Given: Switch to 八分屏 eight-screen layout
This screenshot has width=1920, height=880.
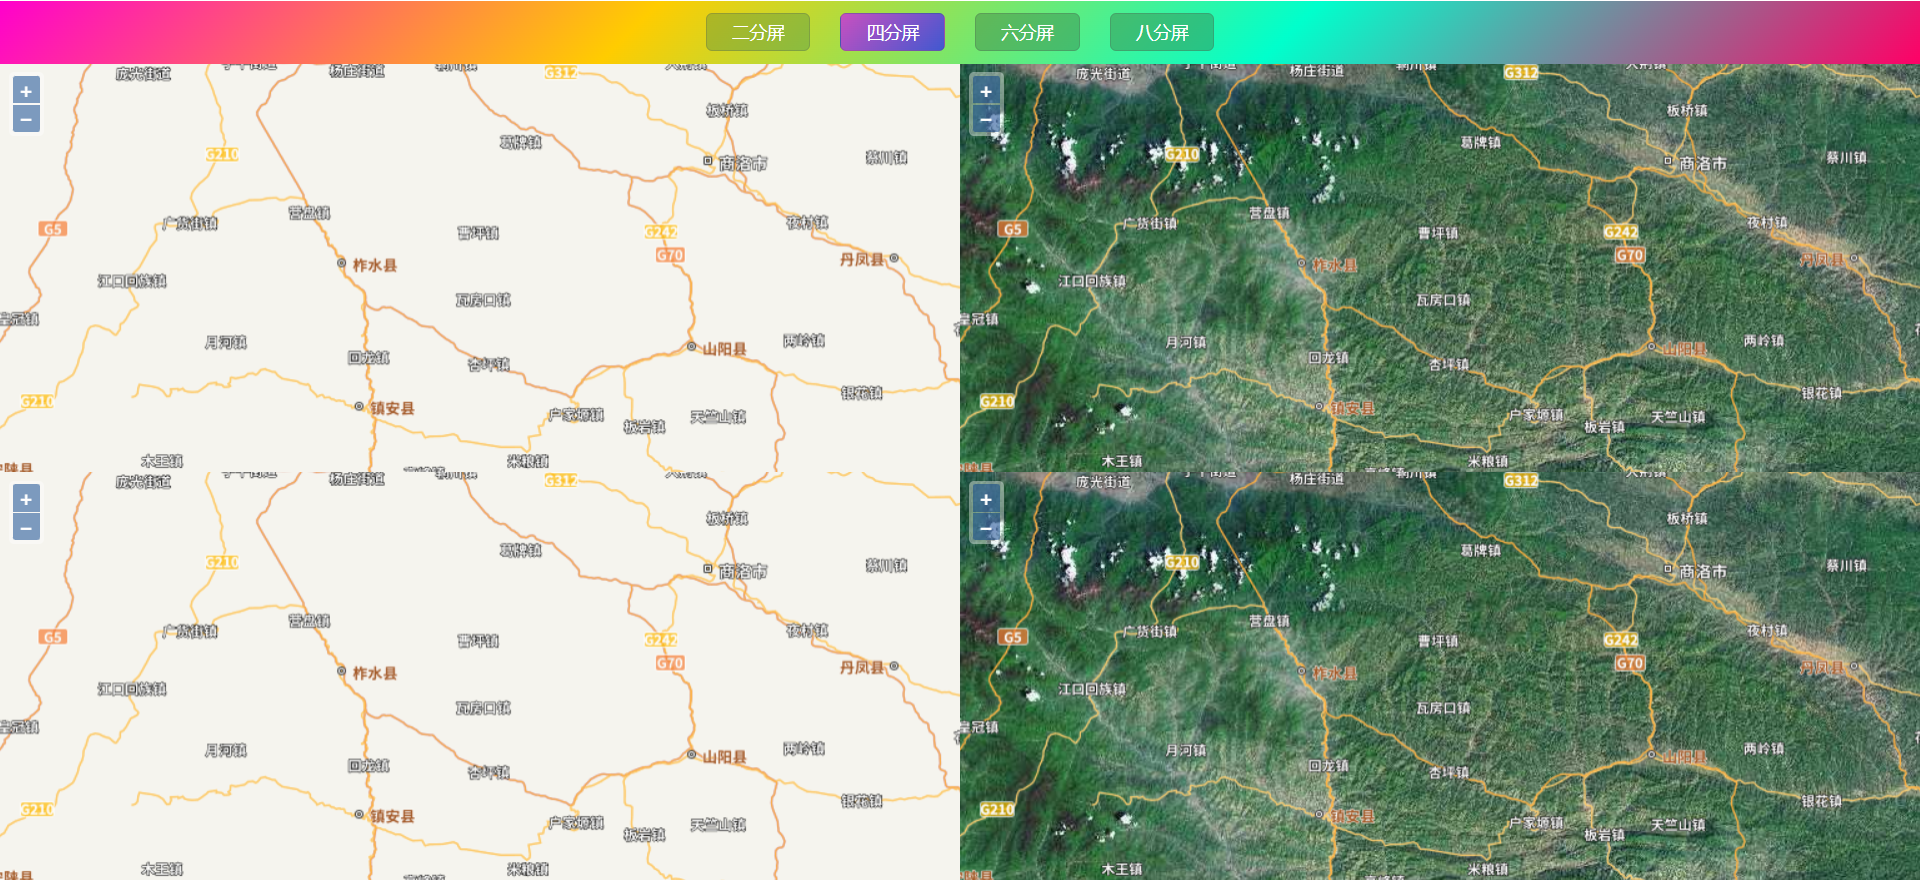Looking at the screenshot, I should point(1162,32).
